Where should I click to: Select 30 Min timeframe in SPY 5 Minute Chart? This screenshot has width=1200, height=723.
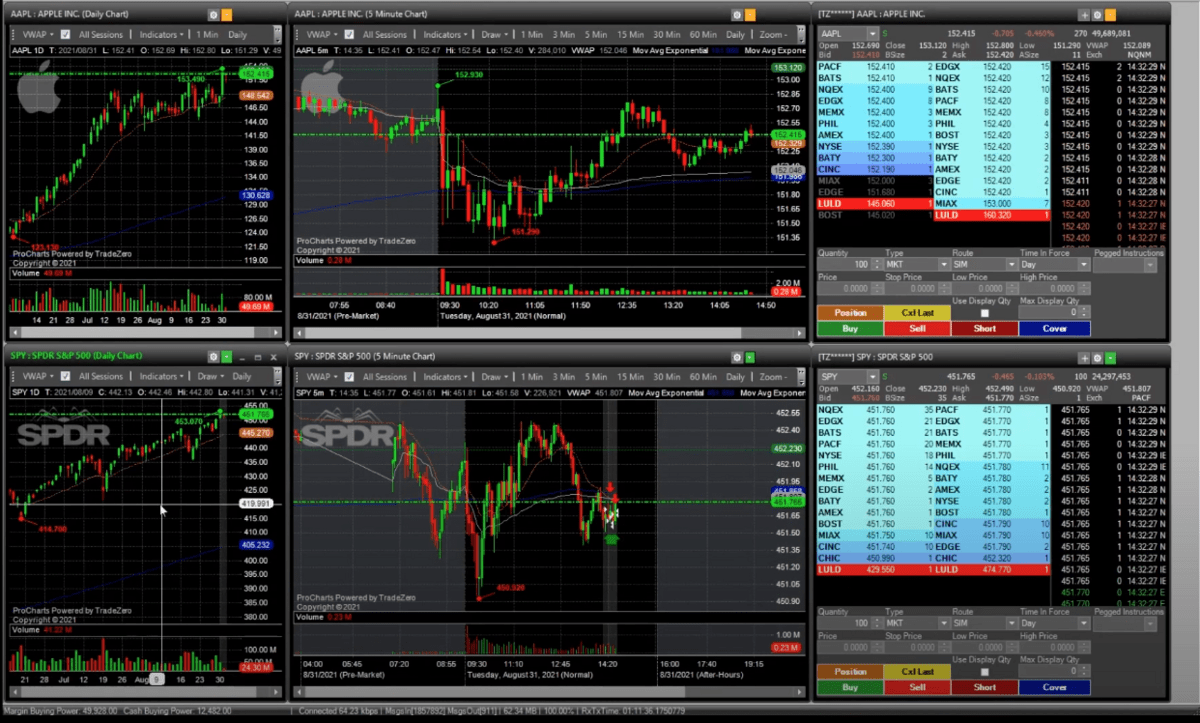point(667,376)
